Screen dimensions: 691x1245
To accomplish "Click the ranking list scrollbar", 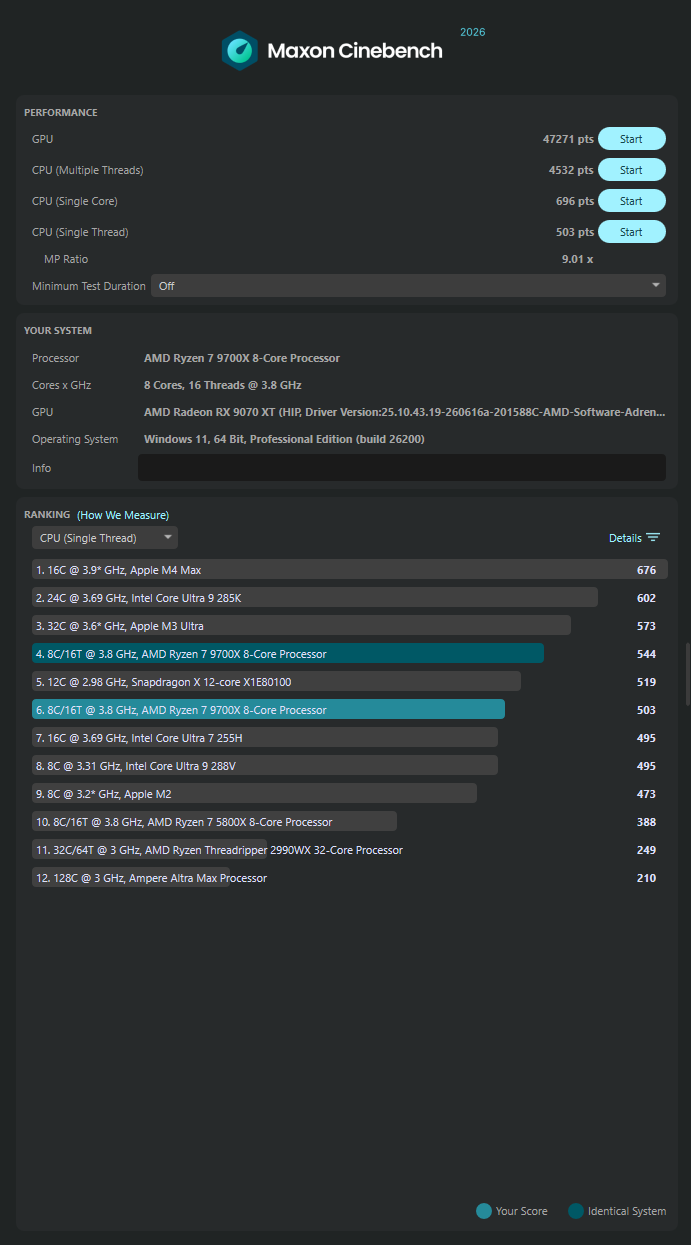I will click(x=686, y=673).
